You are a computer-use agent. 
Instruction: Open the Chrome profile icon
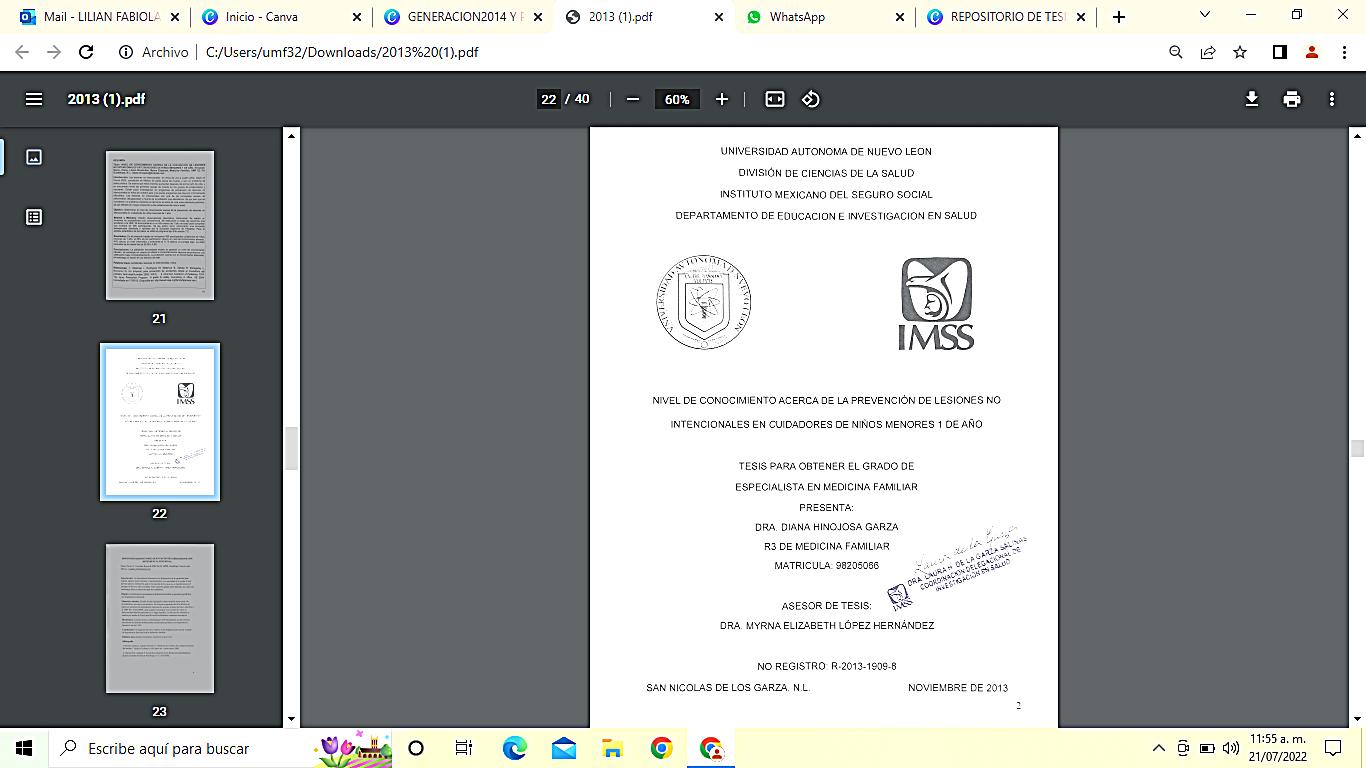coord(1311,52)
